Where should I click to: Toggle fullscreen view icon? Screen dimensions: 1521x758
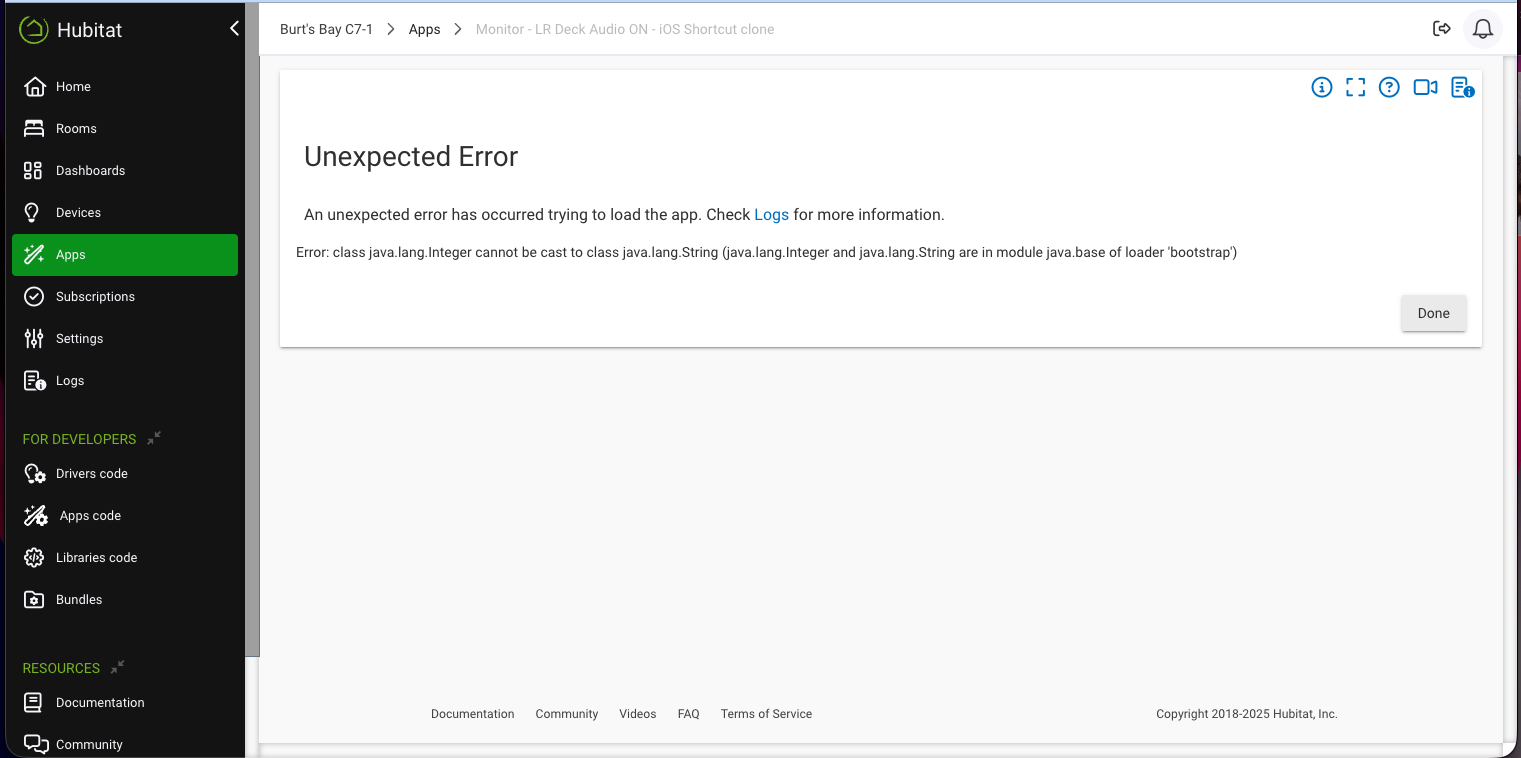(1355, 88)
